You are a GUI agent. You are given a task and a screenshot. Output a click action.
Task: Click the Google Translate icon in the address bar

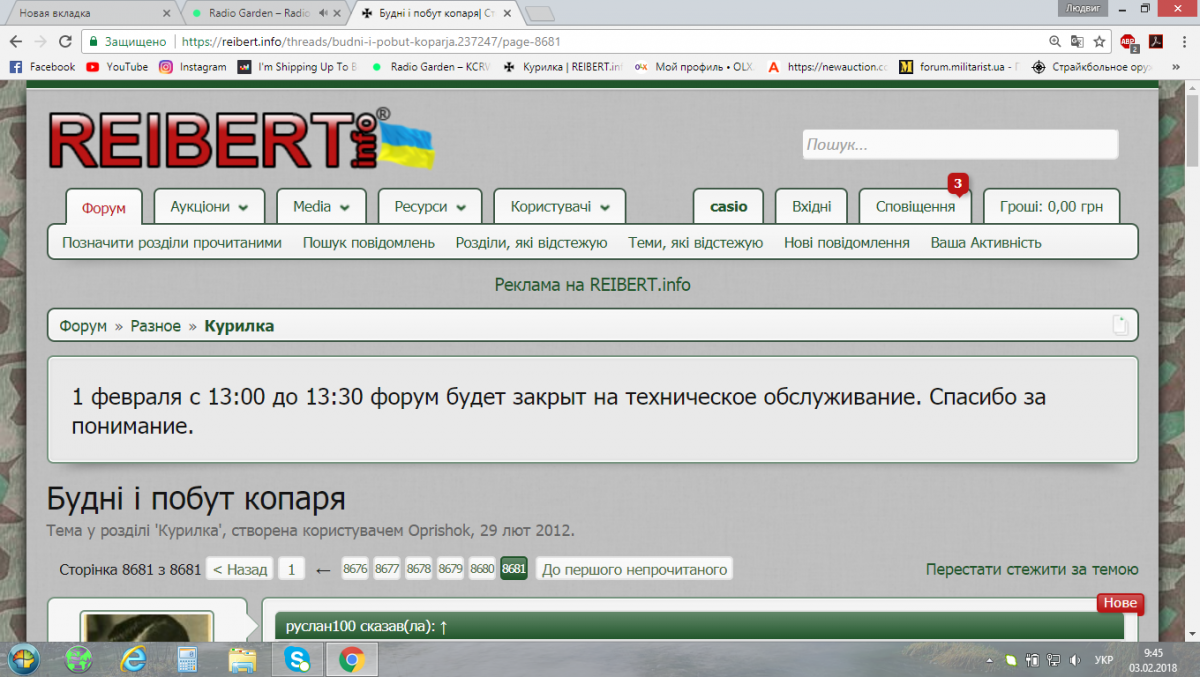point(1077,42)
